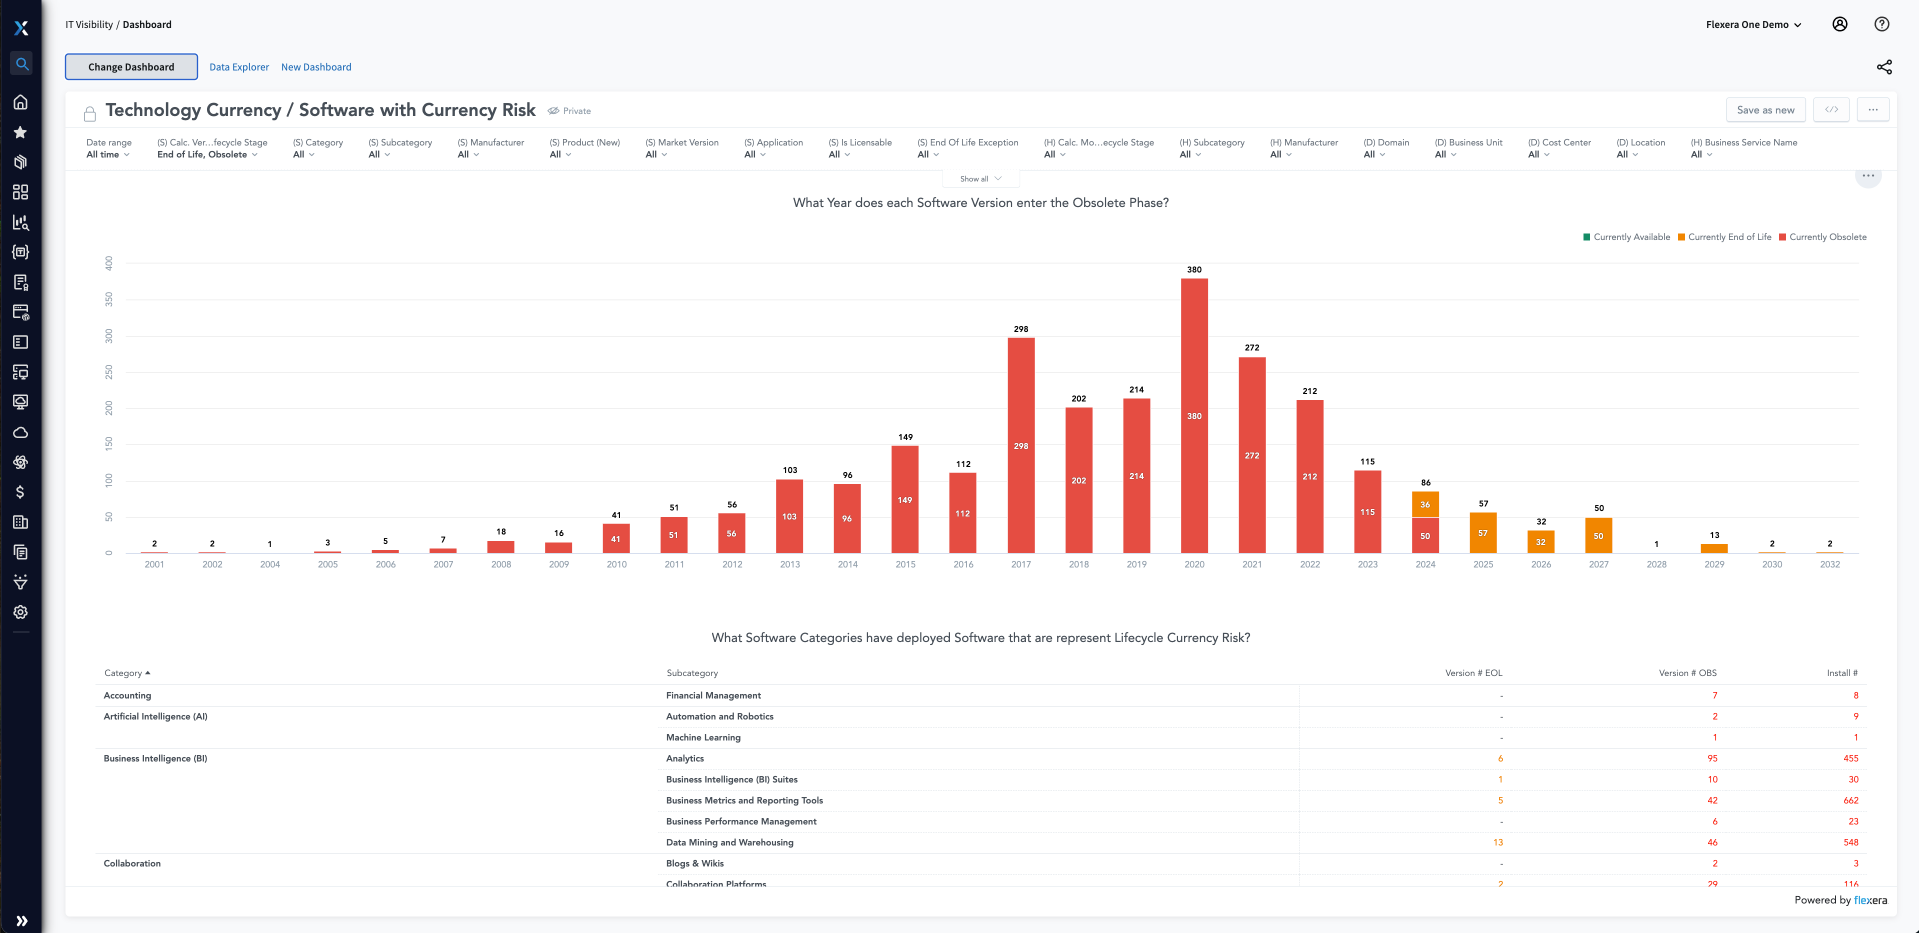Open the Home icon in left navigation
This screenshot has width=1919, height=933.
pos(21,102)
